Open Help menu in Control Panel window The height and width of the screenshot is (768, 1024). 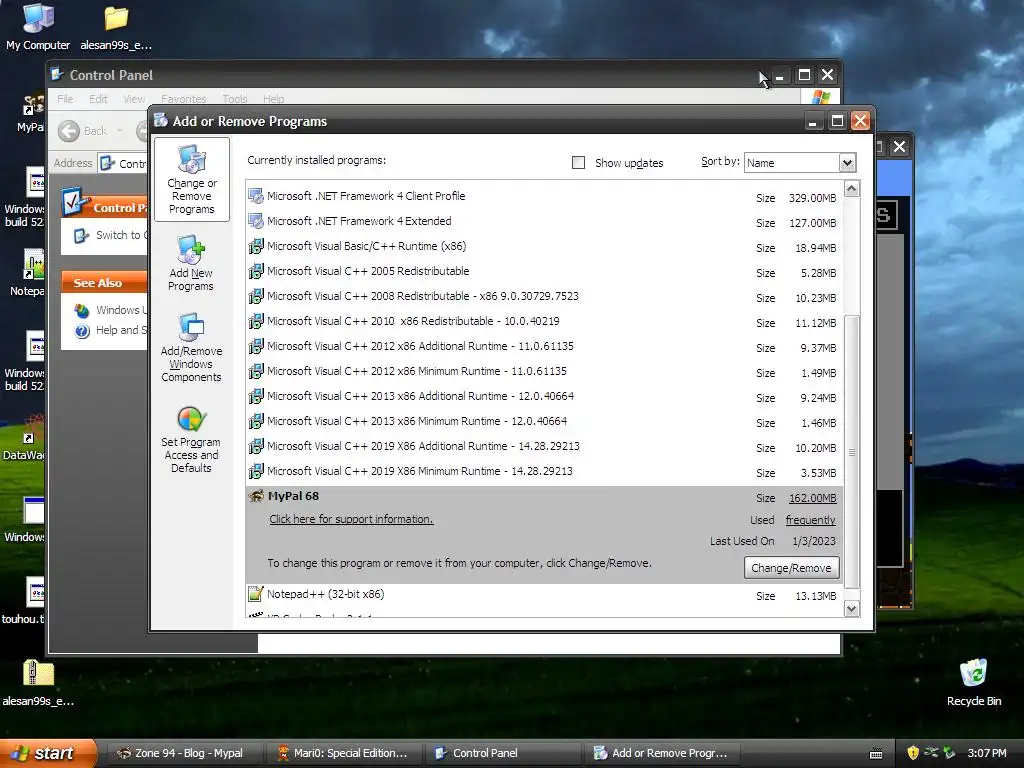(274, 99)
